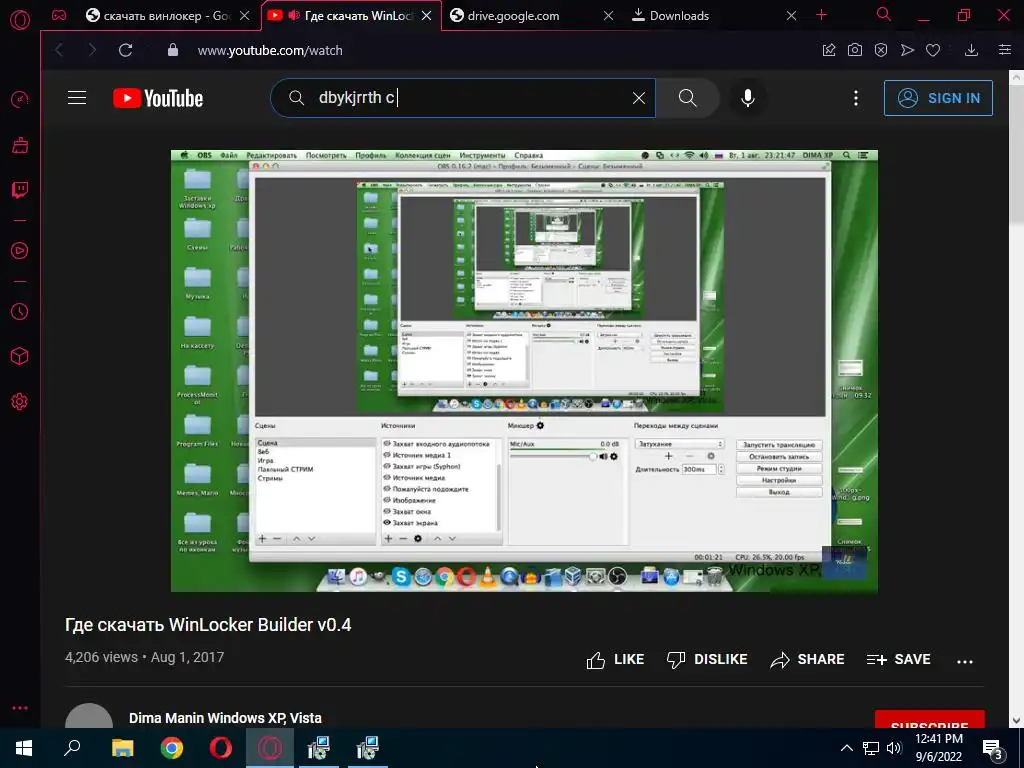View site security lock info
Screen dimensions: 1024x768
point(172,50)
